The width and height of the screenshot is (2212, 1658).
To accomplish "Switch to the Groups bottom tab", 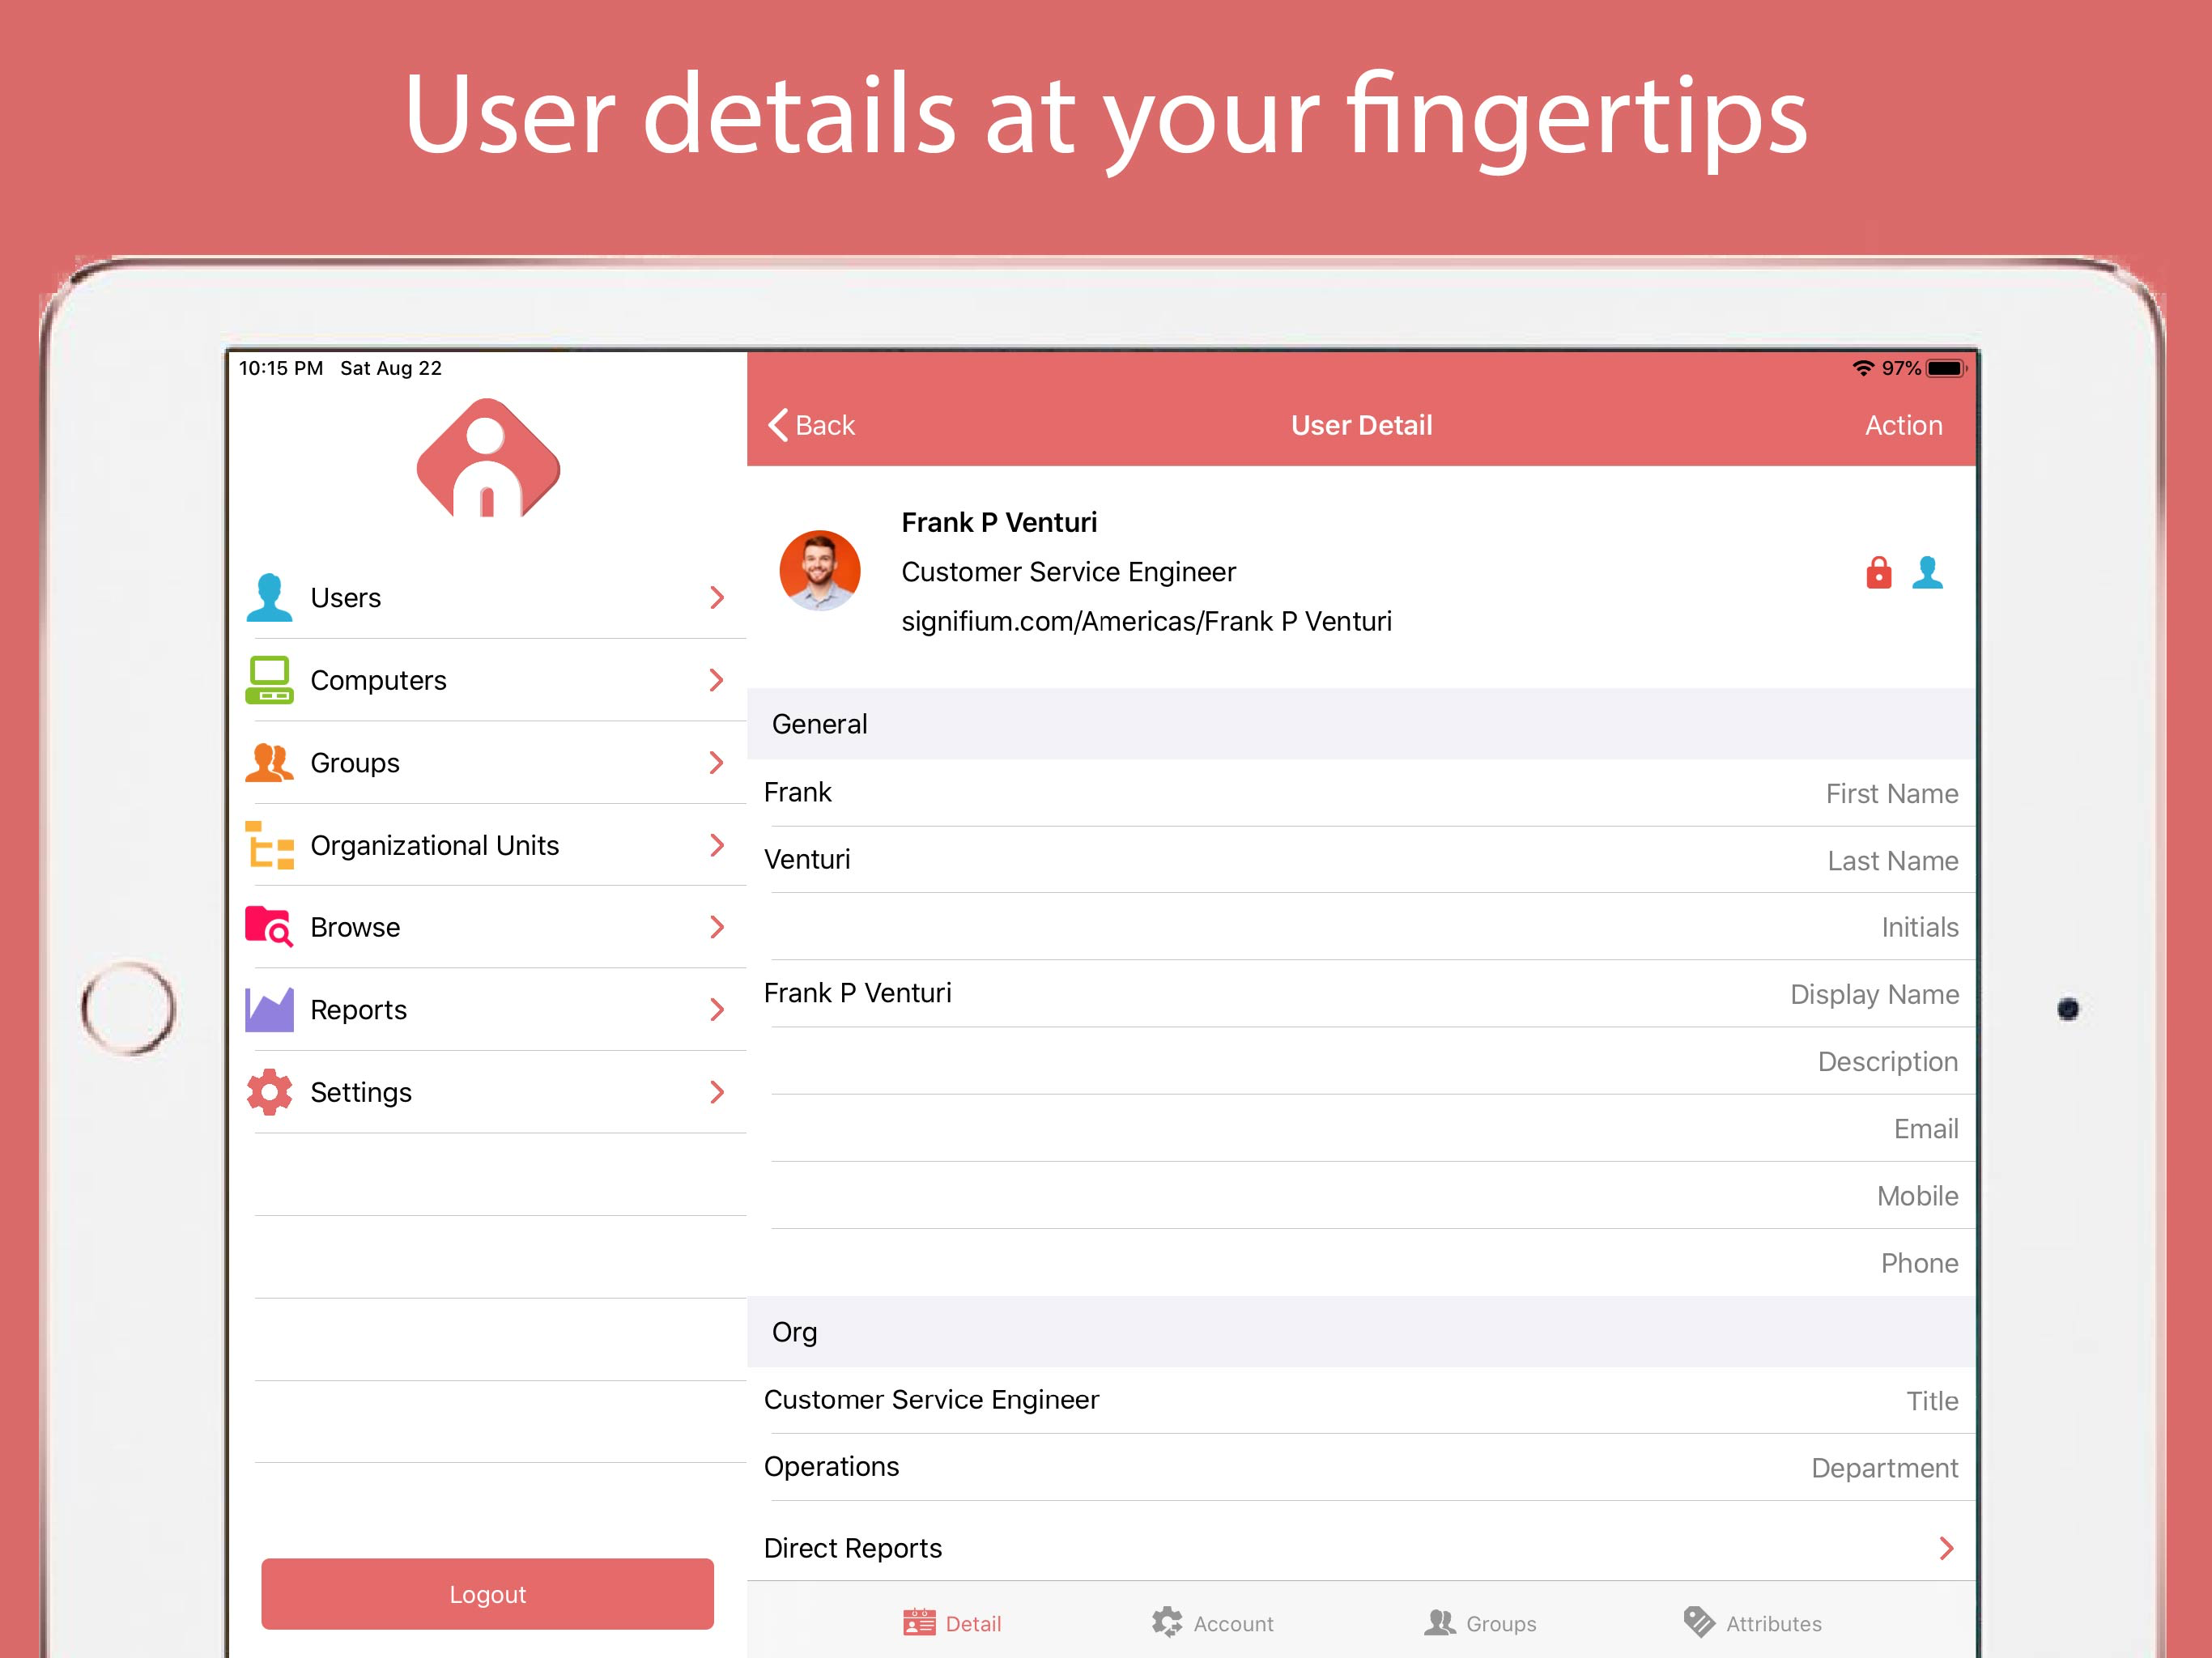I will pyautogui.click(x=1480, y=1623).
